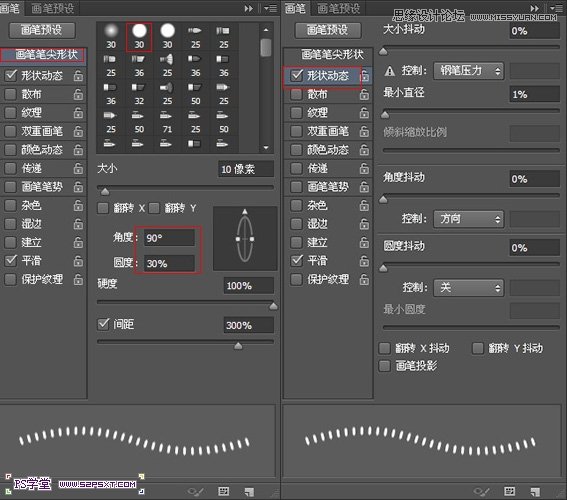Image resolution: width=567 pixels, height=500 pixels.
Task: Click left panel collapse double-arrow icon
Action: tap(248, 8)
